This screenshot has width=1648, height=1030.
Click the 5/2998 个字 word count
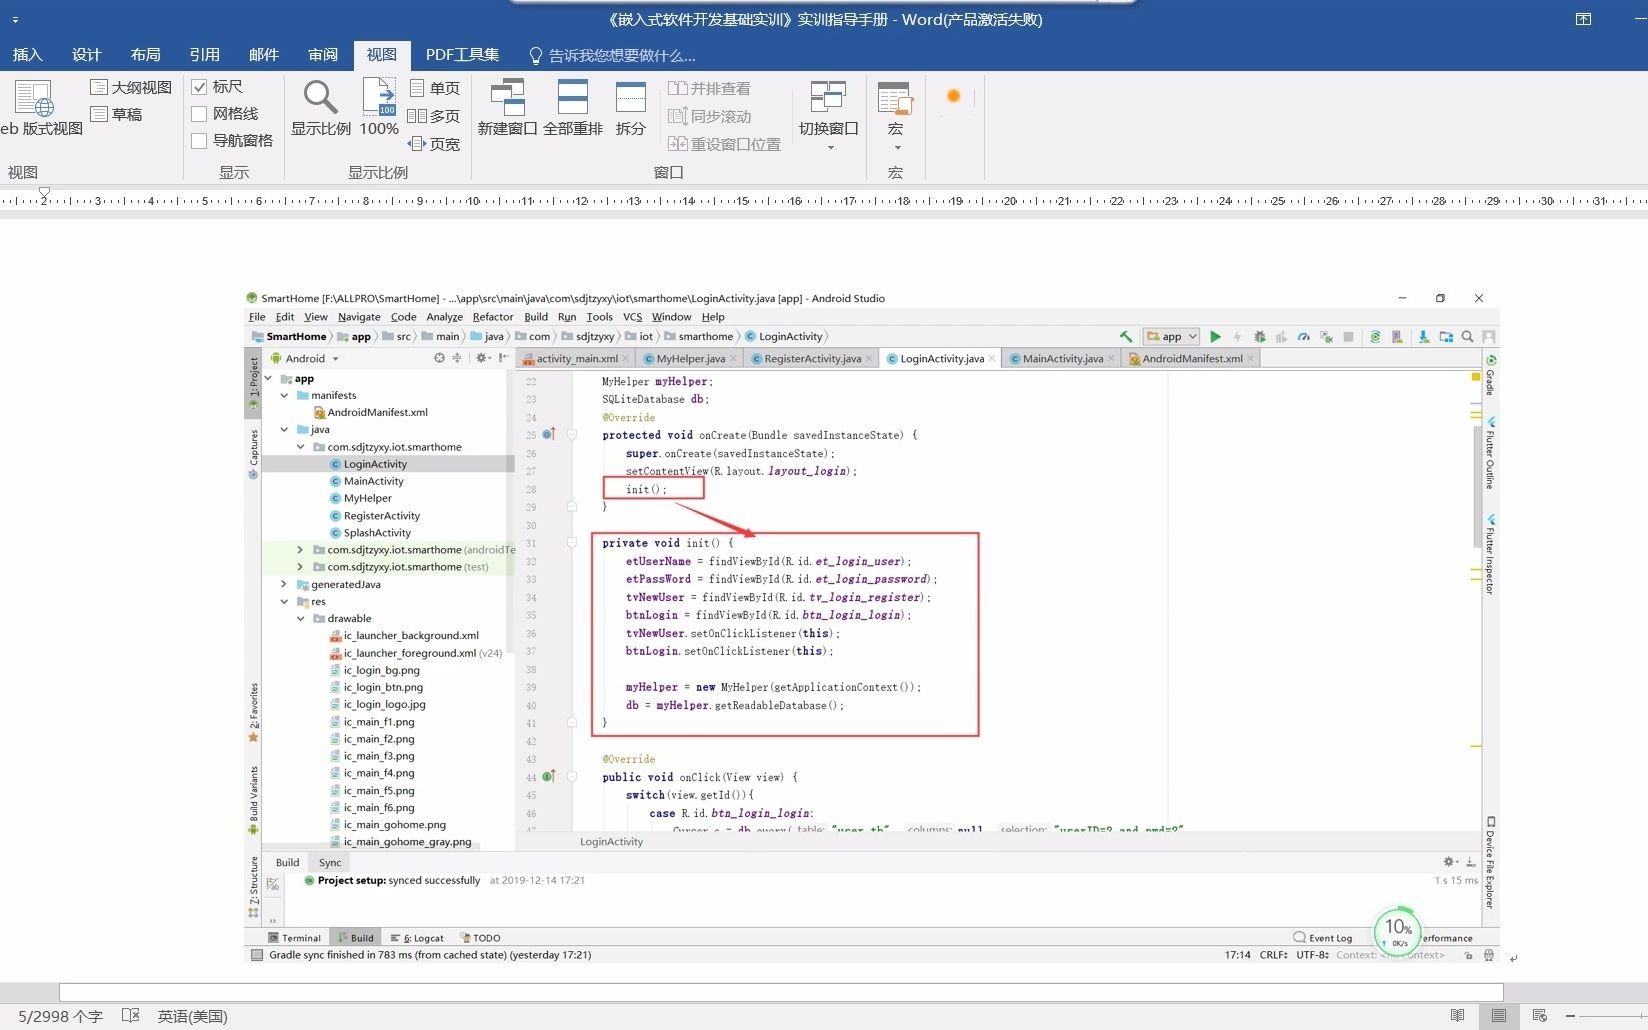click(60, 1016)
